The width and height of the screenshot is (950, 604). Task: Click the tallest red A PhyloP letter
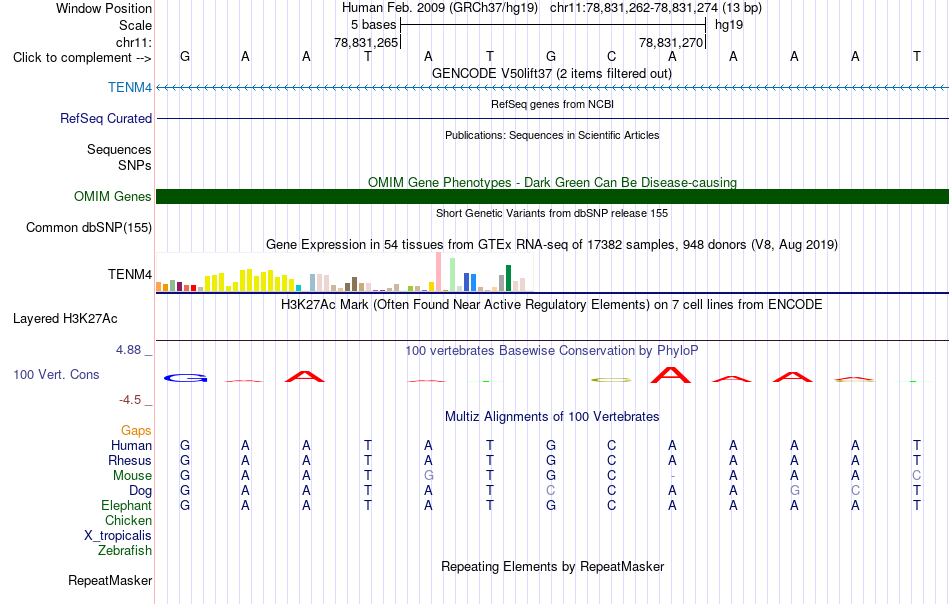671,375
